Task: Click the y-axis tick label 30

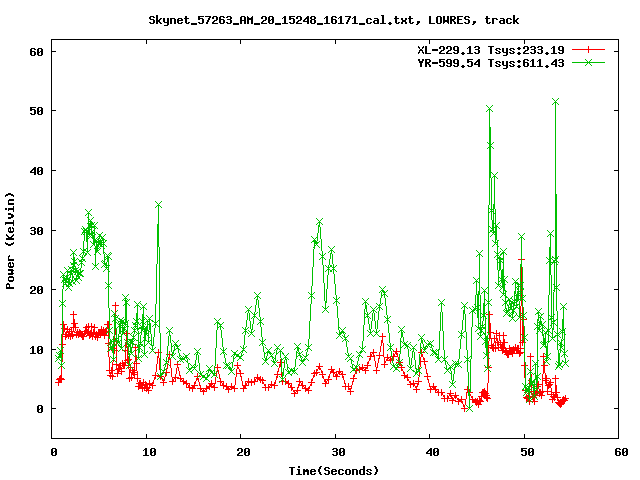Action: click(36, 231)
